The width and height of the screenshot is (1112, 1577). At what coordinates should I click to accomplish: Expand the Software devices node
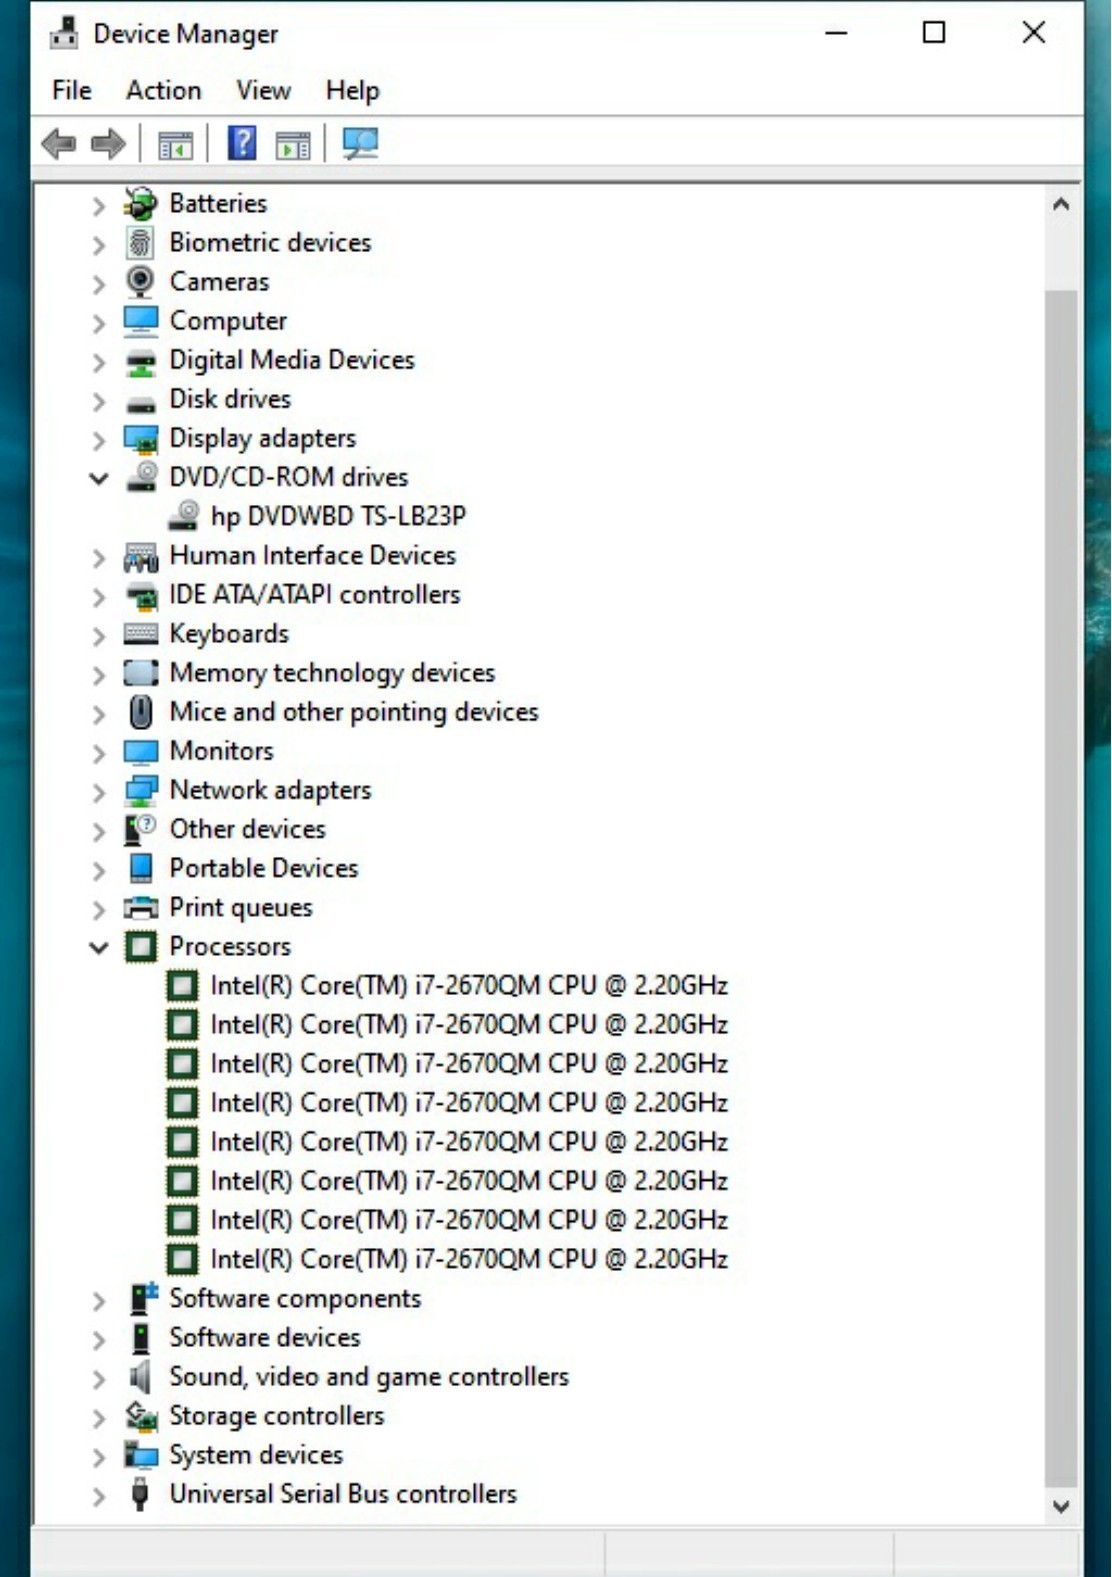pos(98,1339)
